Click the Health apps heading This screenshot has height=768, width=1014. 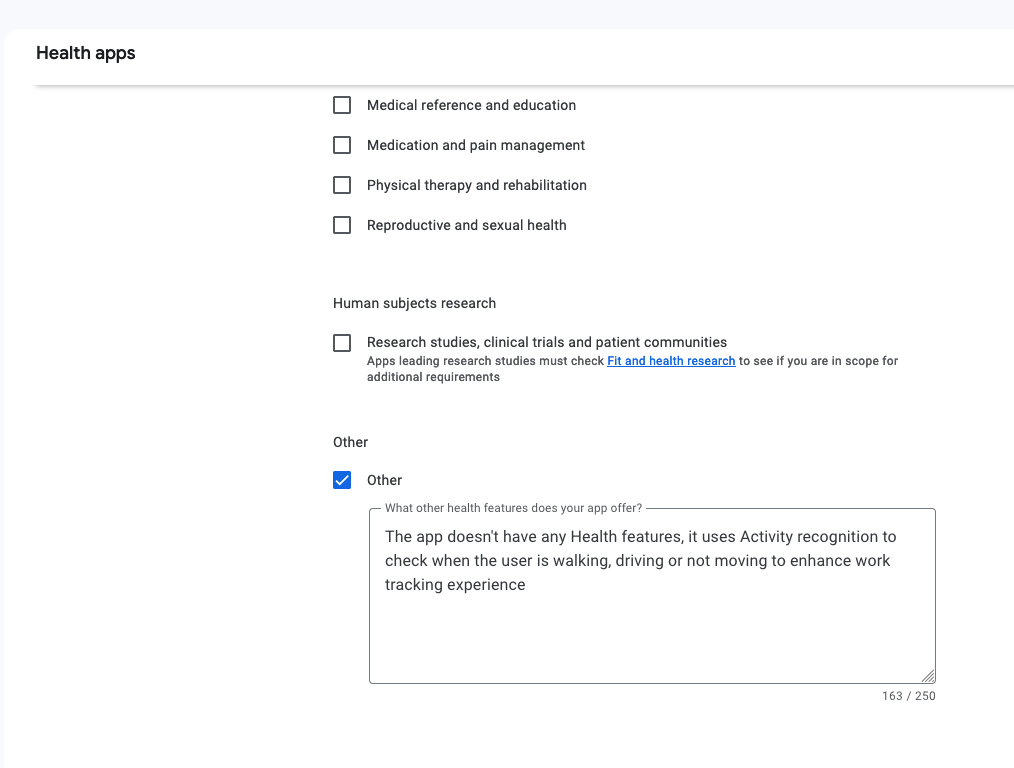coord(86,53)
